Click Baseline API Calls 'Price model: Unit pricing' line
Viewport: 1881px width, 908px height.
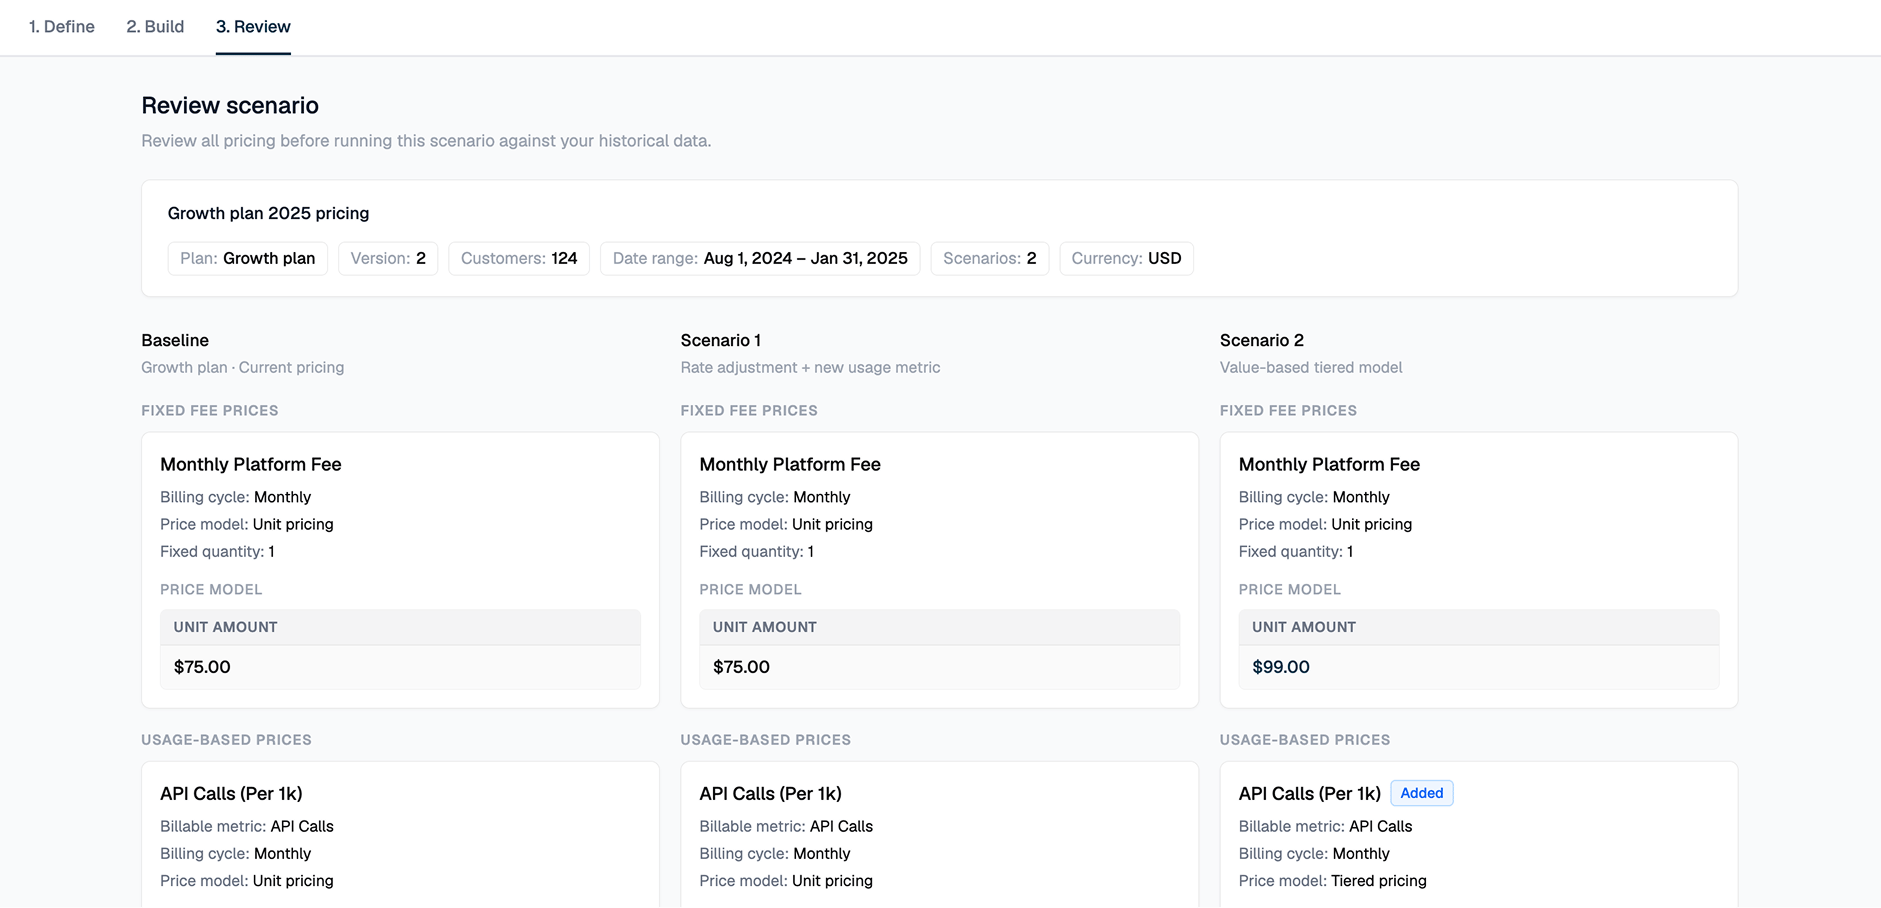pyautogui.click(x=247, y=881)
